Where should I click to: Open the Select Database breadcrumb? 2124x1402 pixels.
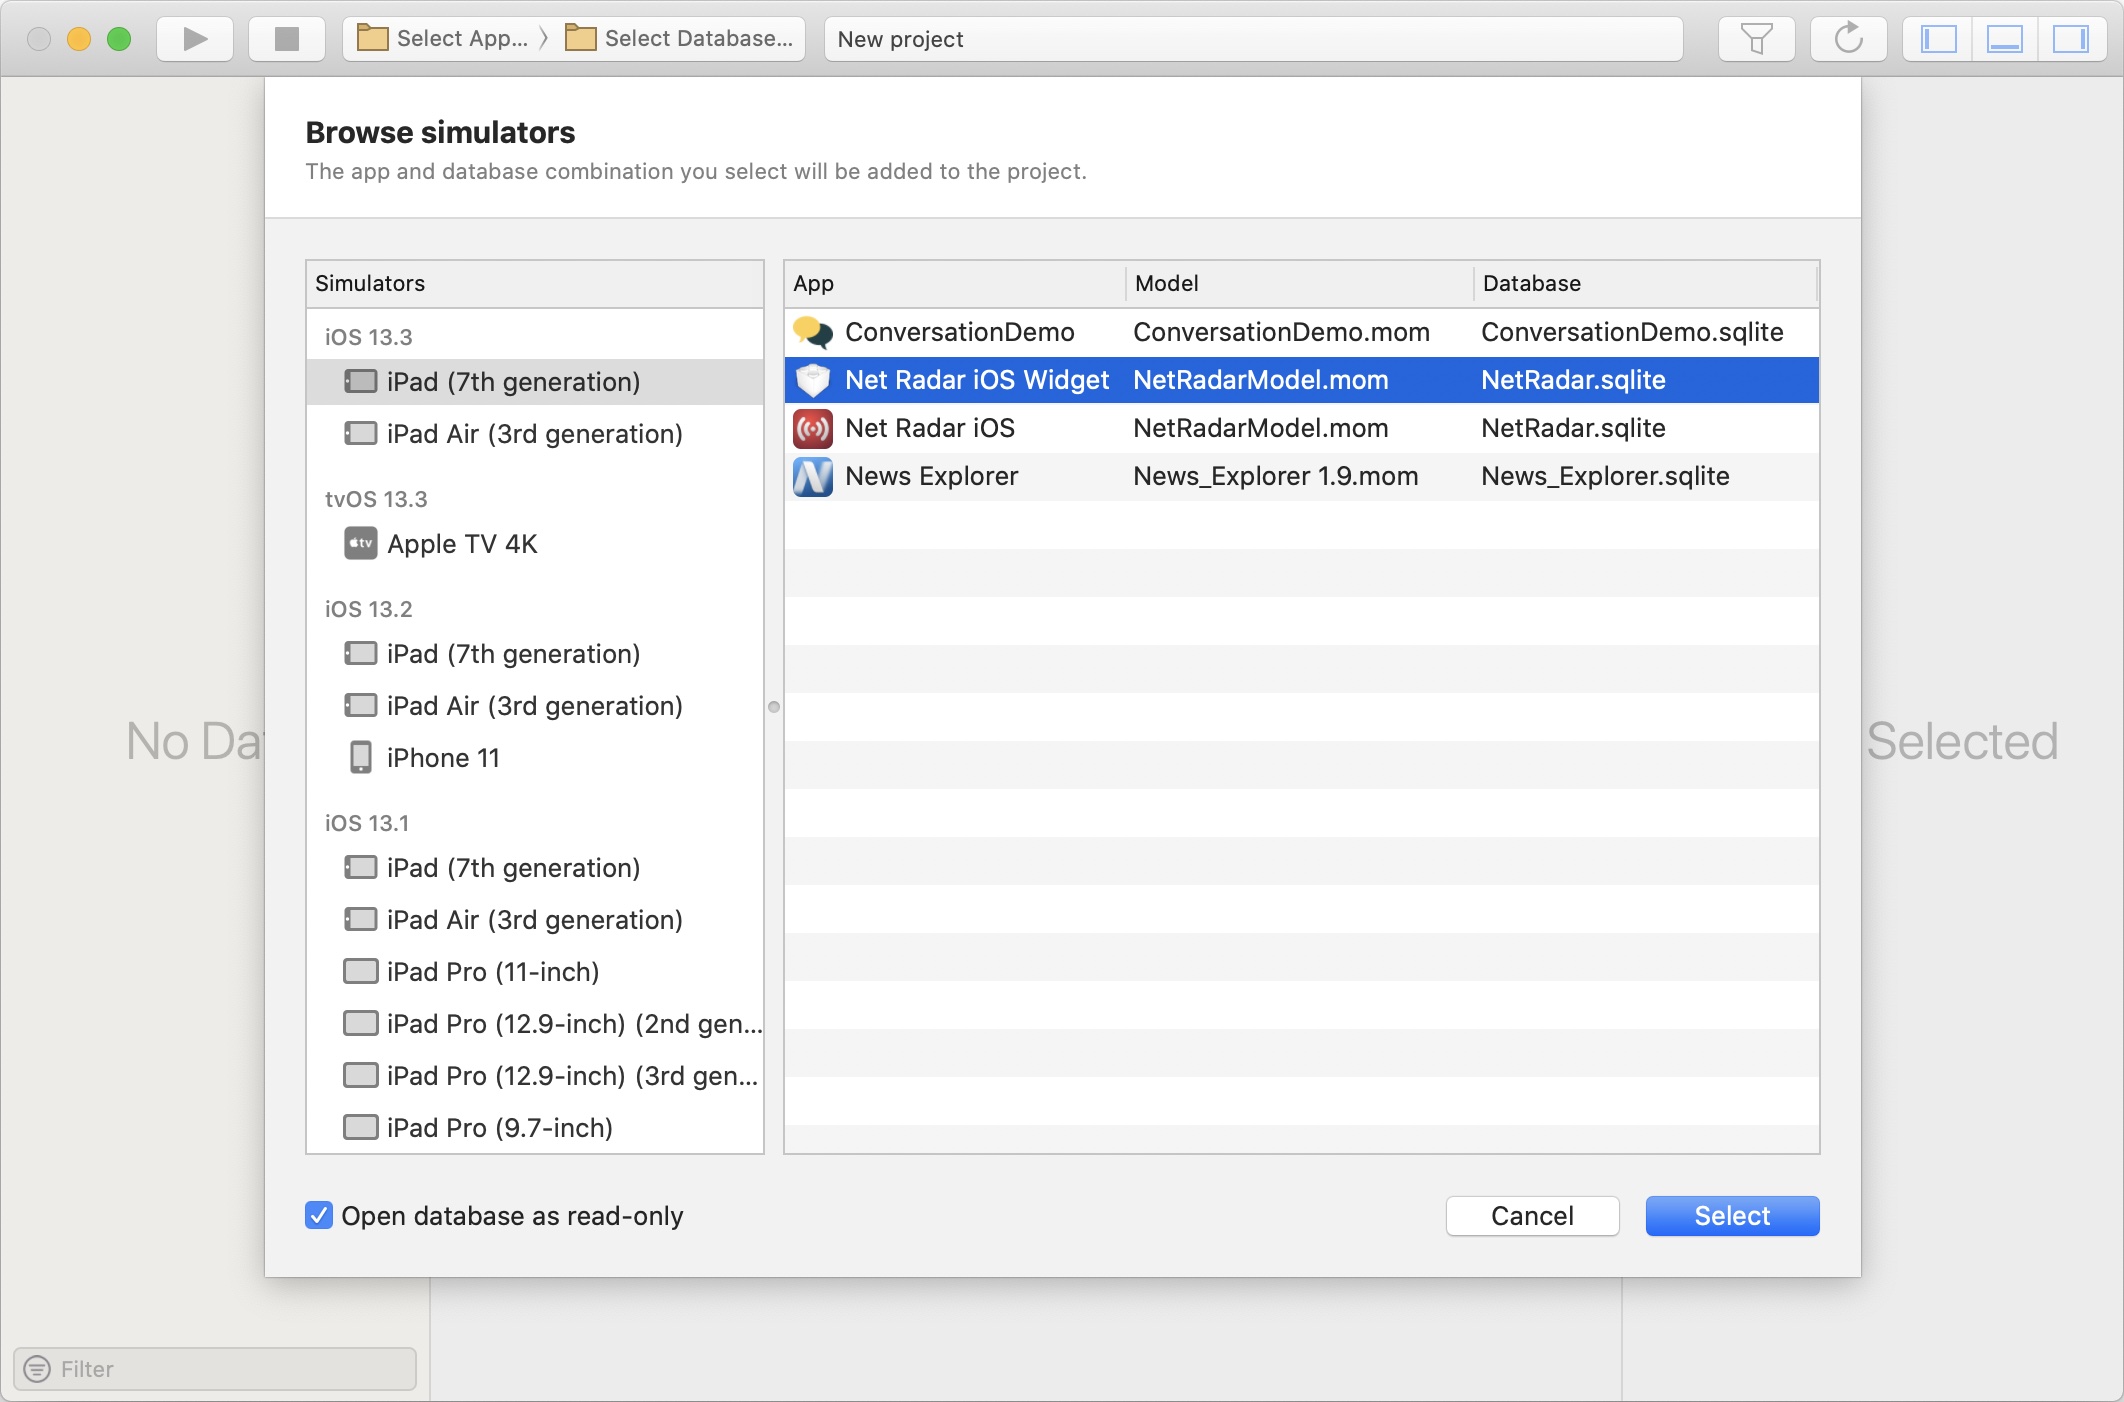click(679, 39)
